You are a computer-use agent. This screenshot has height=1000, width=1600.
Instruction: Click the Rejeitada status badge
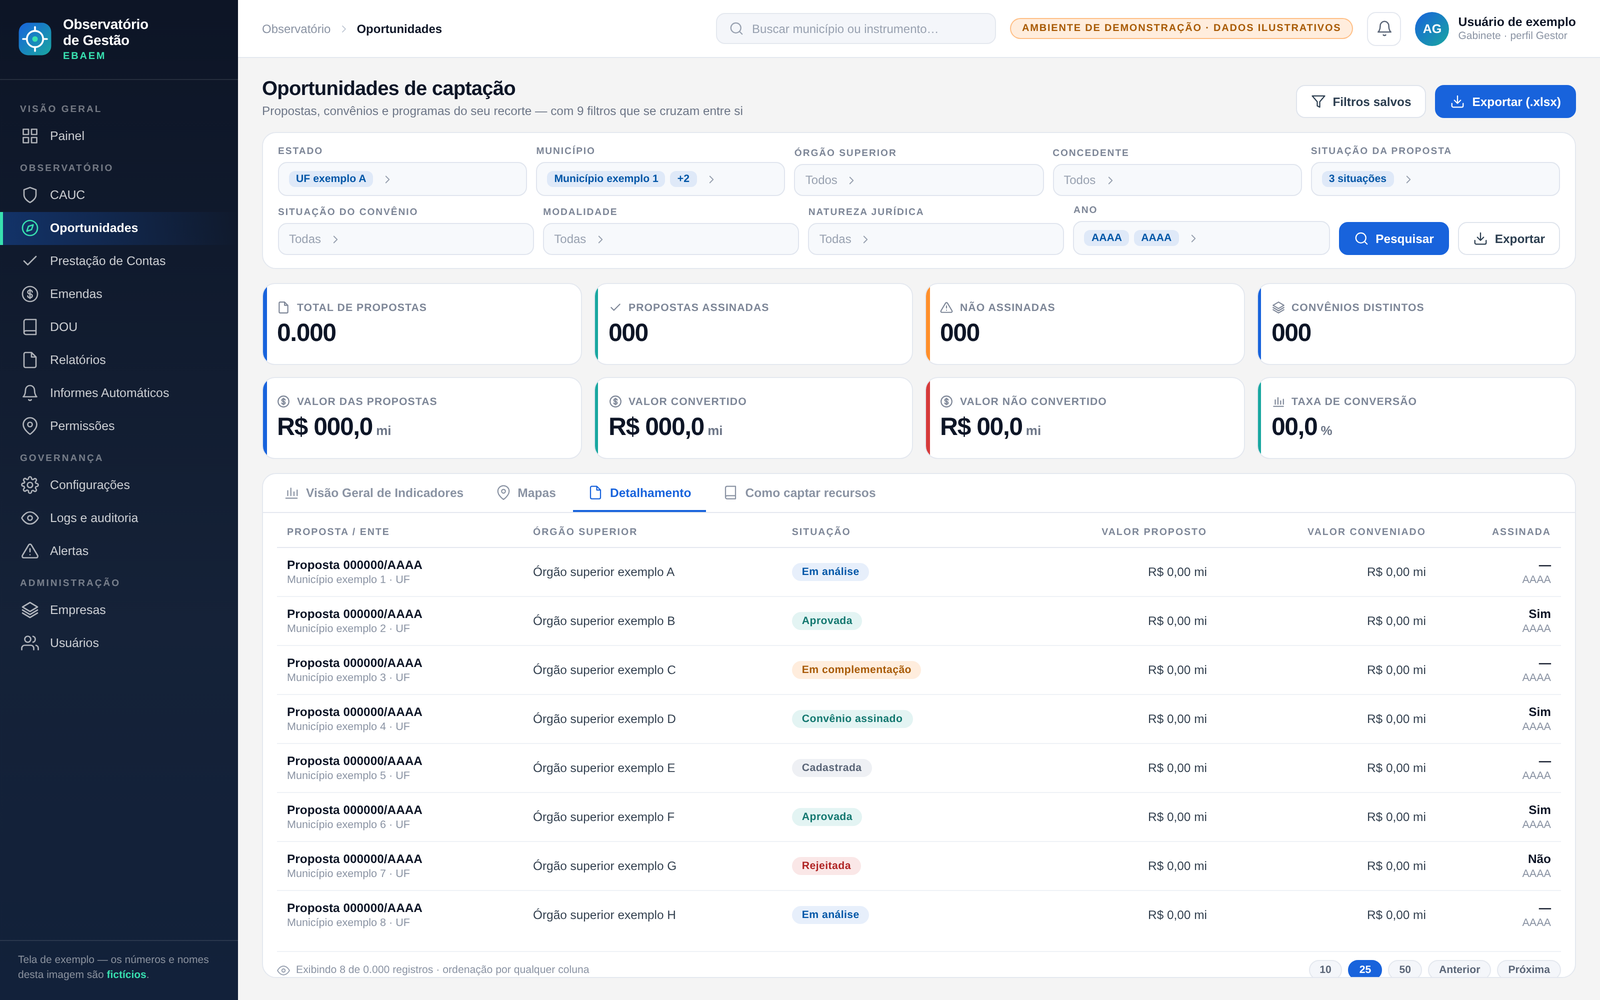(x=826, y=866)
